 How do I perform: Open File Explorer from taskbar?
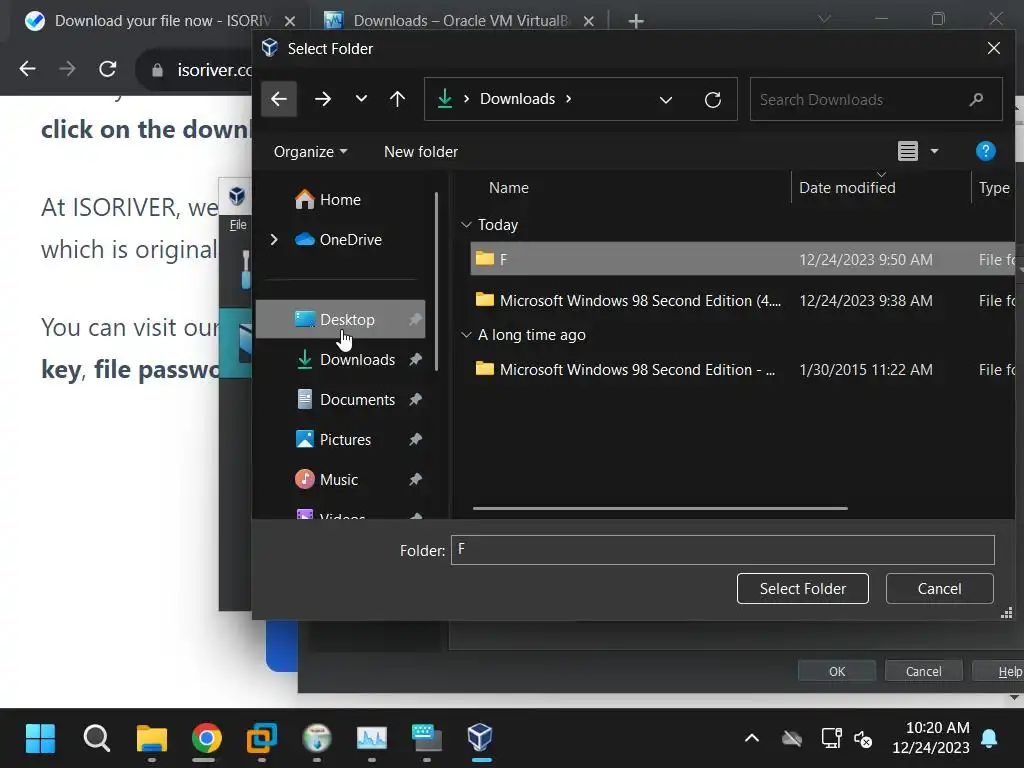click(x=152, y=739)
